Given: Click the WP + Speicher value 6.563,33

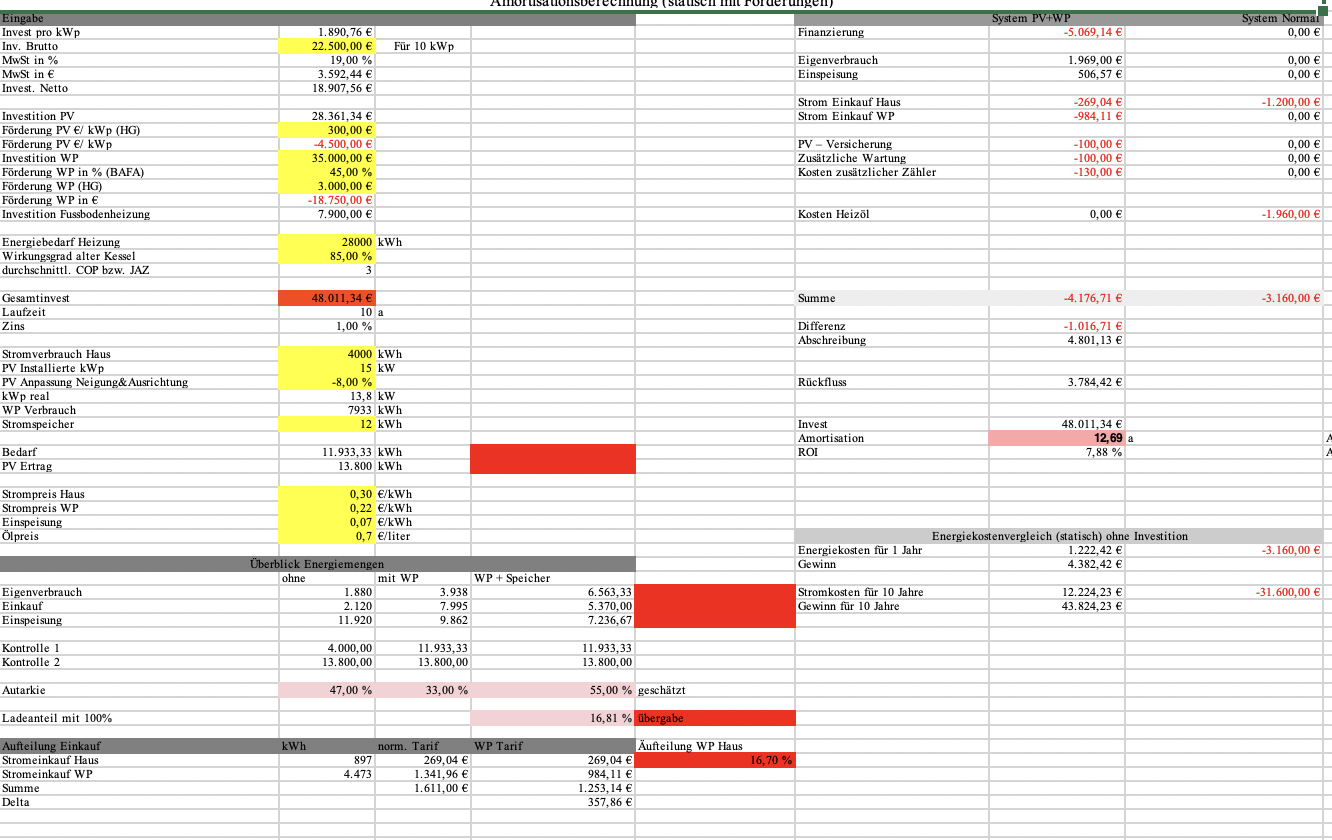Looking at the screenshot, I should (x=609, y=592).
